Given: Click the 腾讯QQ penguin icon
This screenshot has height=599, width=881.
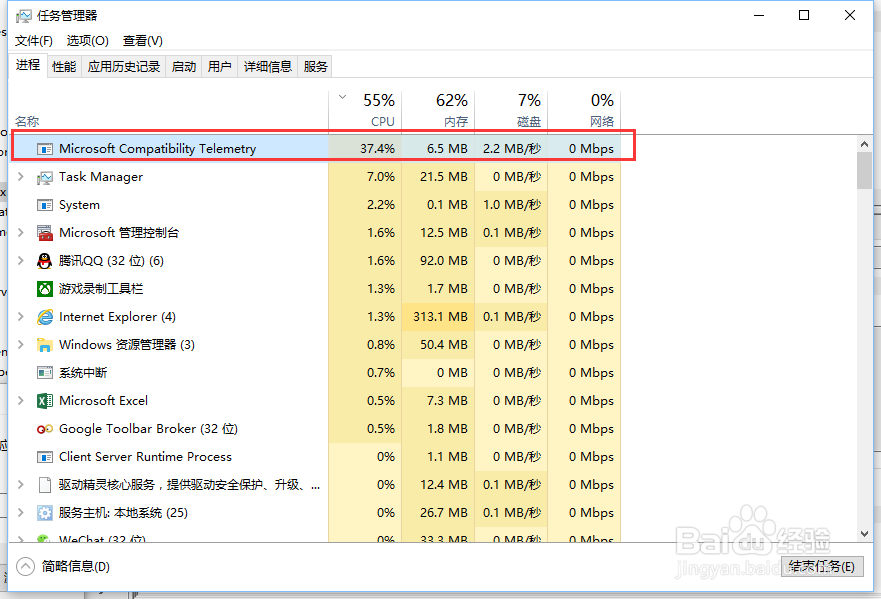Looking at the screenshot, I should (x=45, y=261).
